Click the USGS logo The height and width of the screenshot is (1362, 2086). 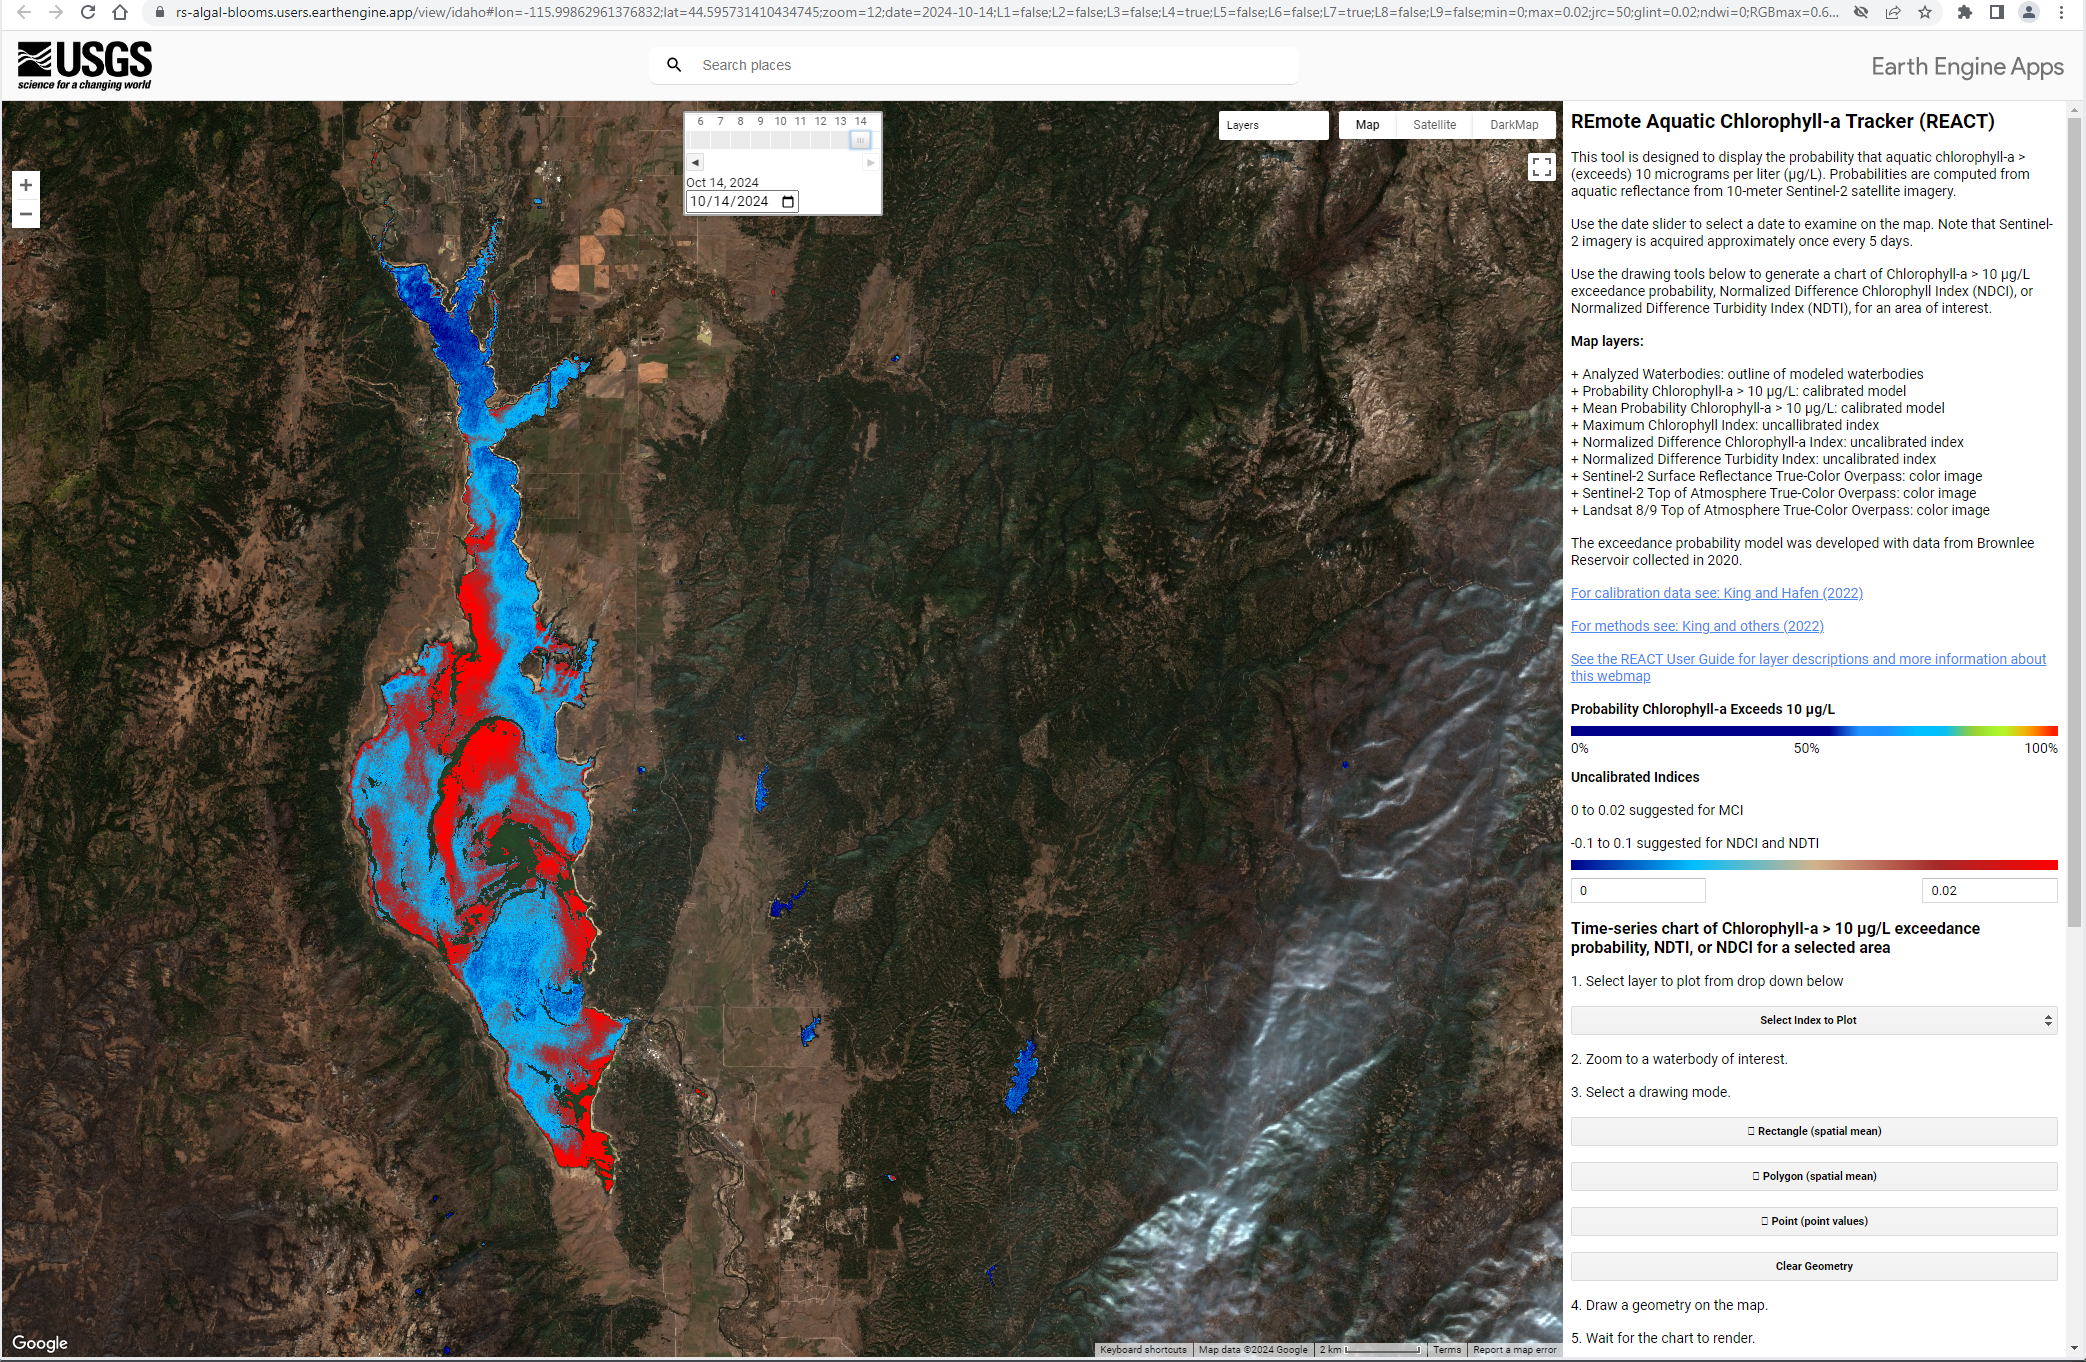click(x=85, y=65)
